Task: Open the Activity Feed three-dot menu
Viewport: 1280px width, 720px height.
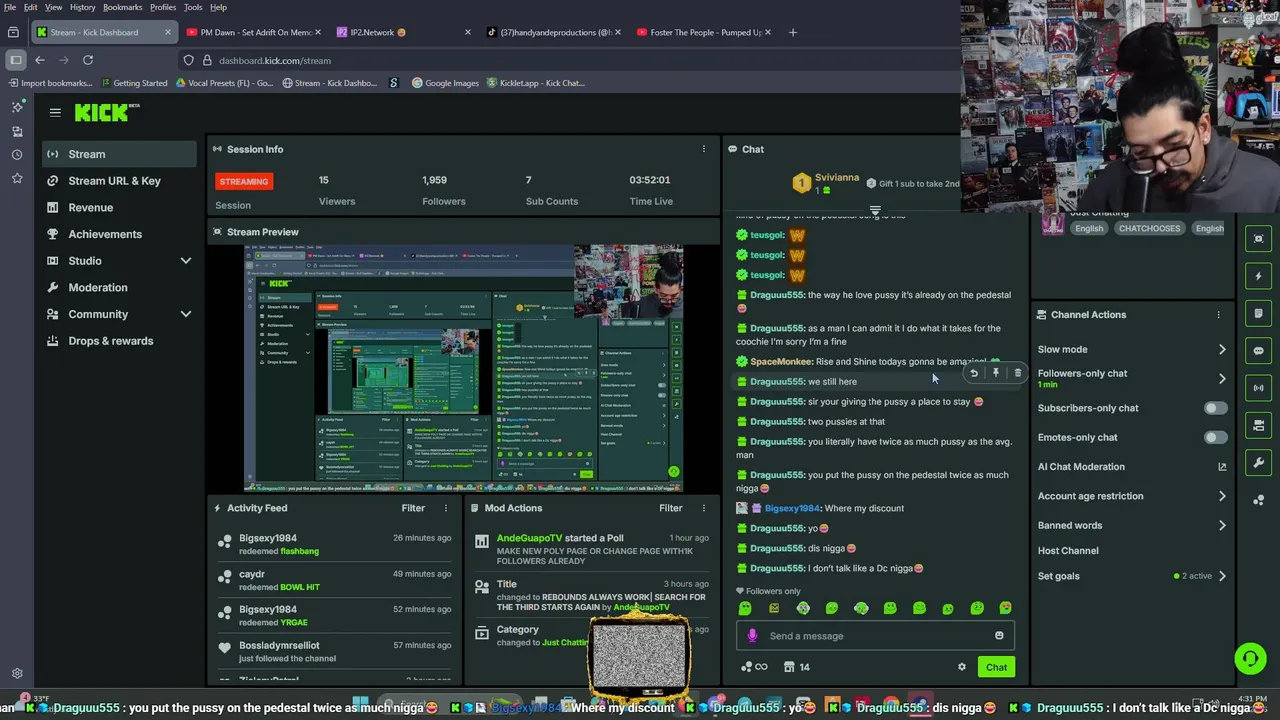Action: (446, 508)
